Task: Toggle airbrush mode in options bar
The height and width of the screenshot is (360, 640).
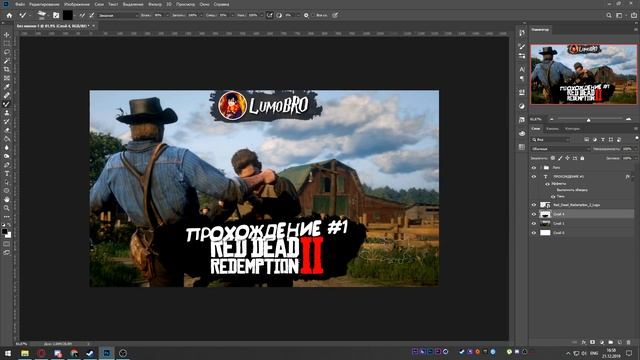Action: pyautogui.click(x=269, y=15)
